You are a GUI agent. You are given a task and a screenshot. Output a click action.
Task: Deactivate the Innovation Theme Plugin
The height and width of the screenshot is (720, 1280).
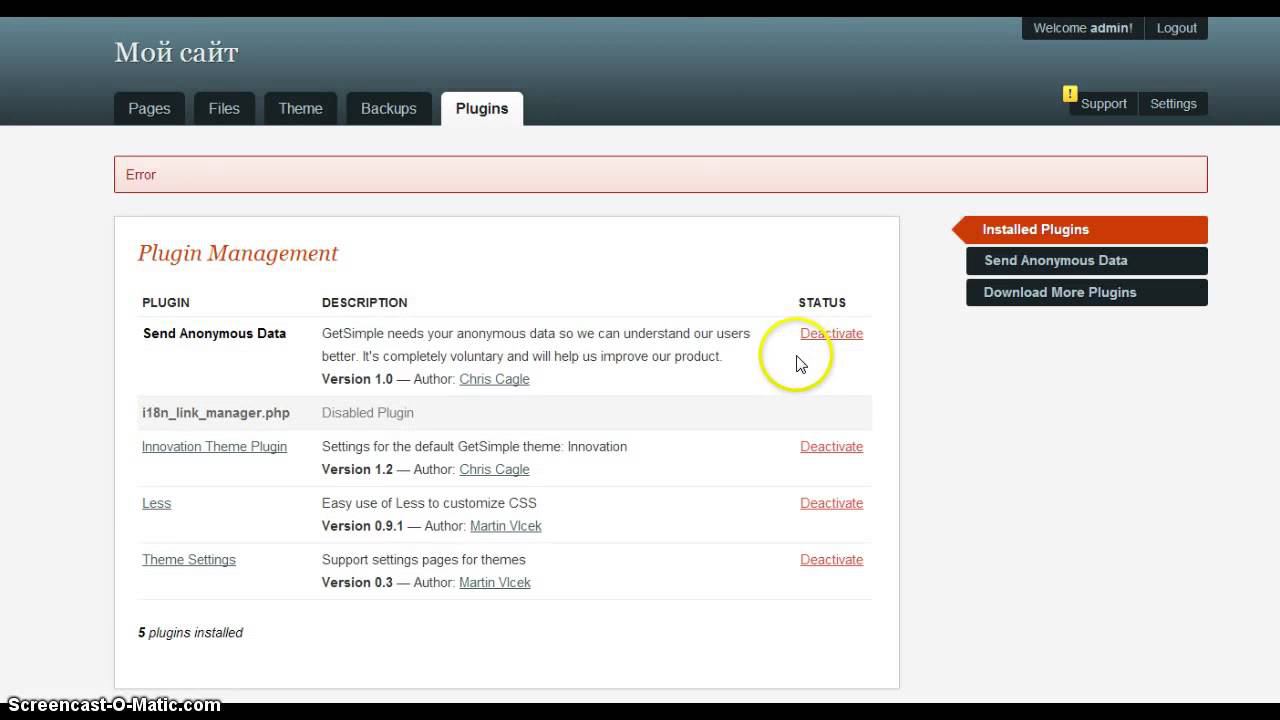(831, 447)
